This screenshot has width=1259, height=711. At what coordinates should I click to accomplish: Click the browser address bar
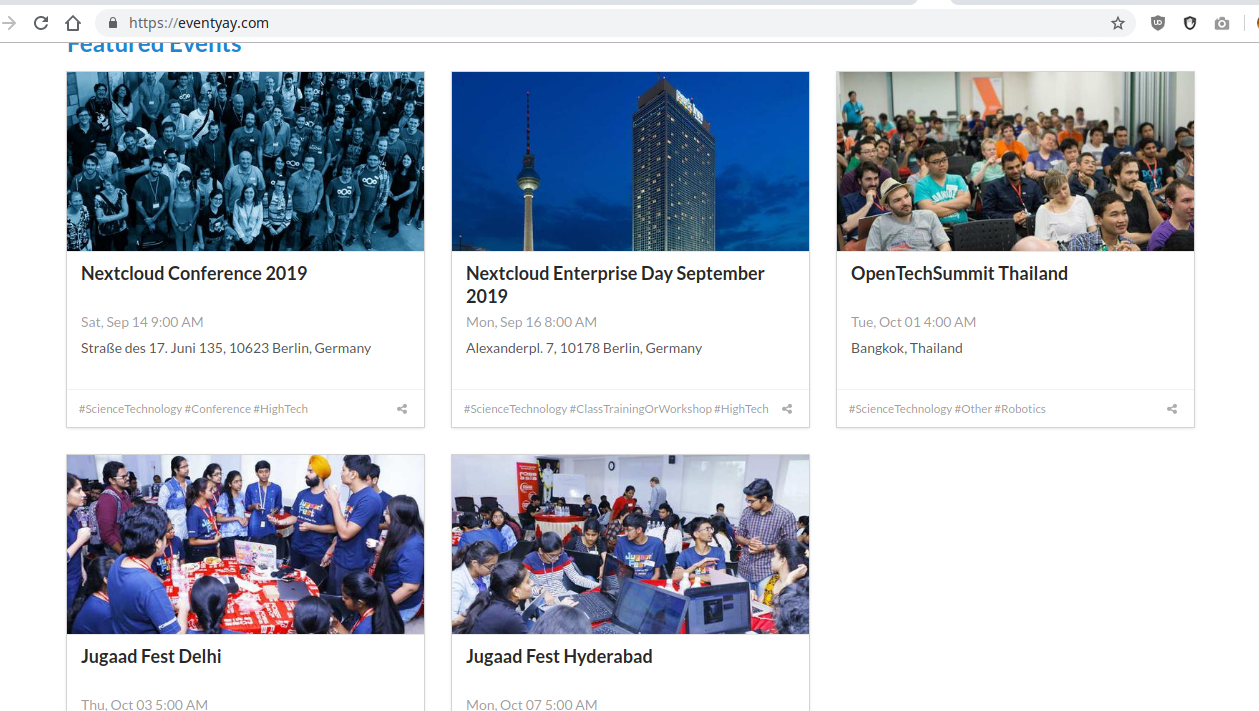pyautogui.click(x=600, y=22)
